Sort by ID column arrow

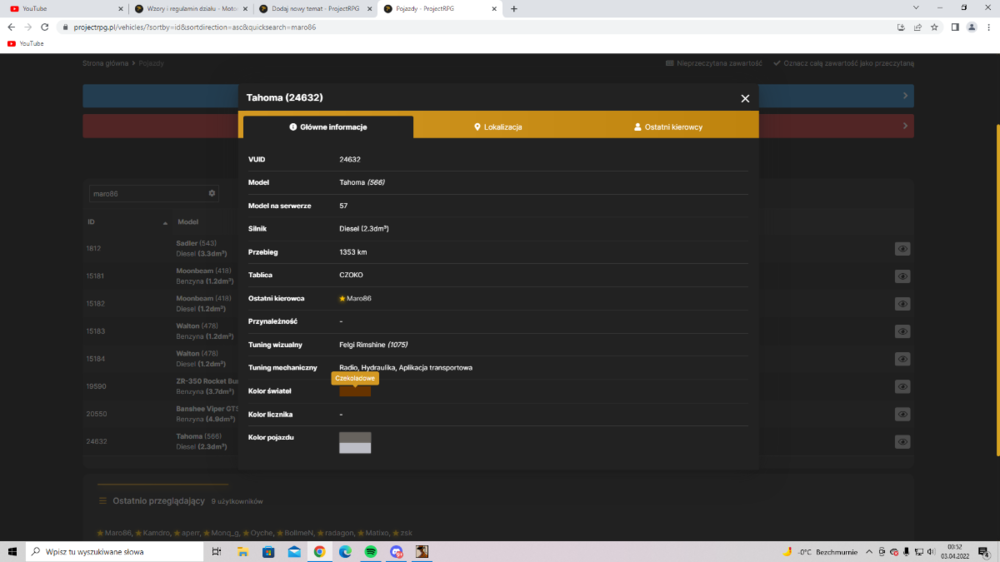pos(165,223)
